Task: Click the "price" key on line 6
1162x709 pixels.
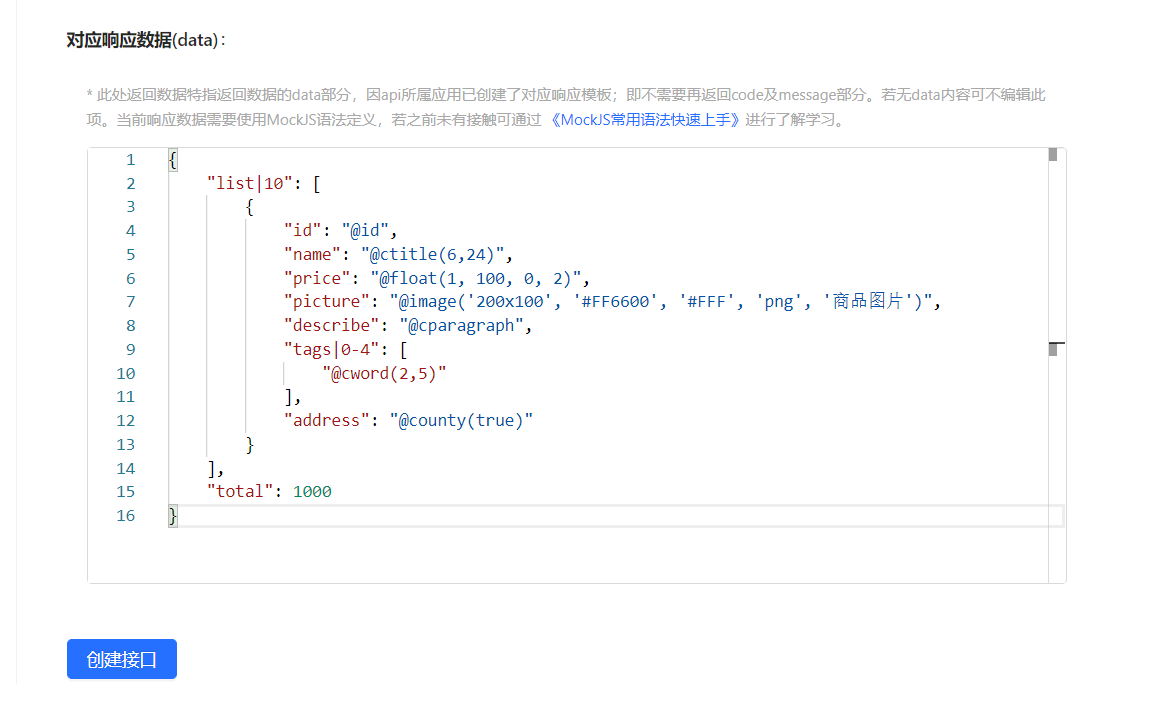Action: pos(316,278)
